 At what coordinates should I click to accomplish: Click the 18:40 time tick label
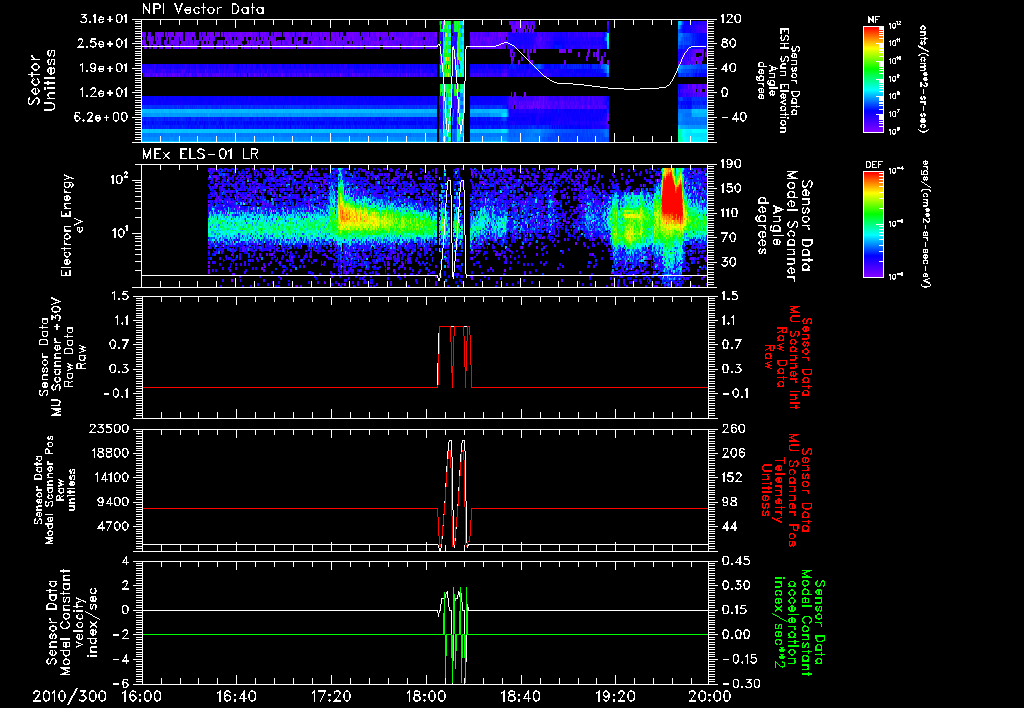pyautogui.click(x=520, y=697)
